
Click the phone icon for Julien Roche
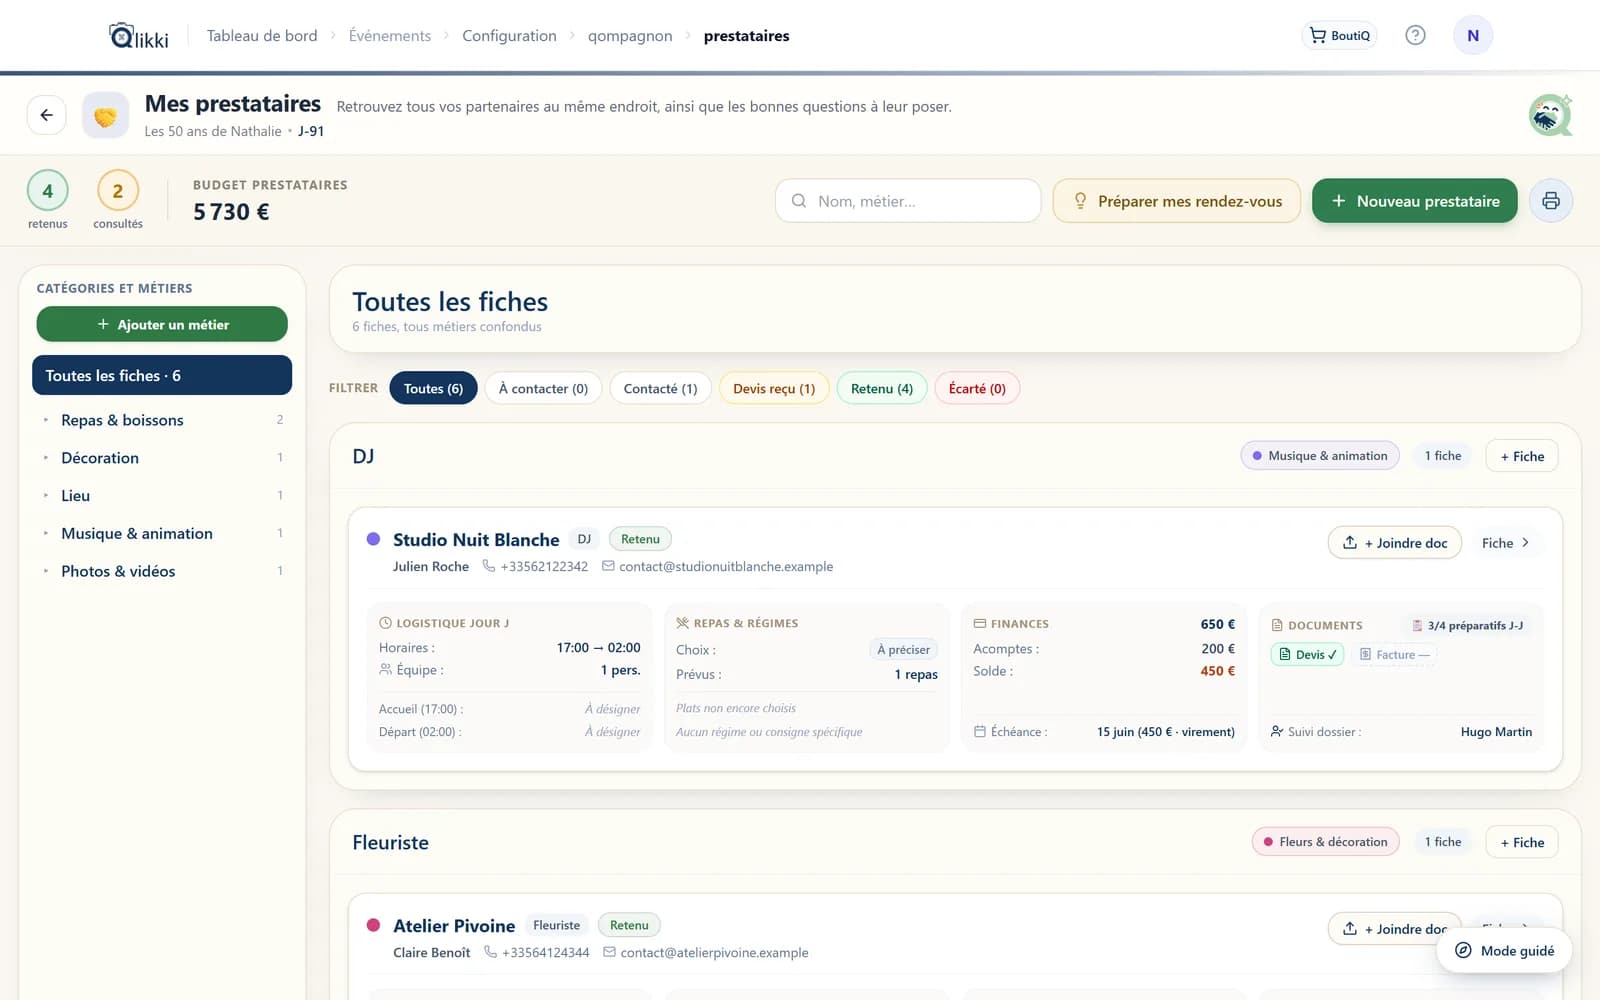pyautogui.click(x=489, y=566)
